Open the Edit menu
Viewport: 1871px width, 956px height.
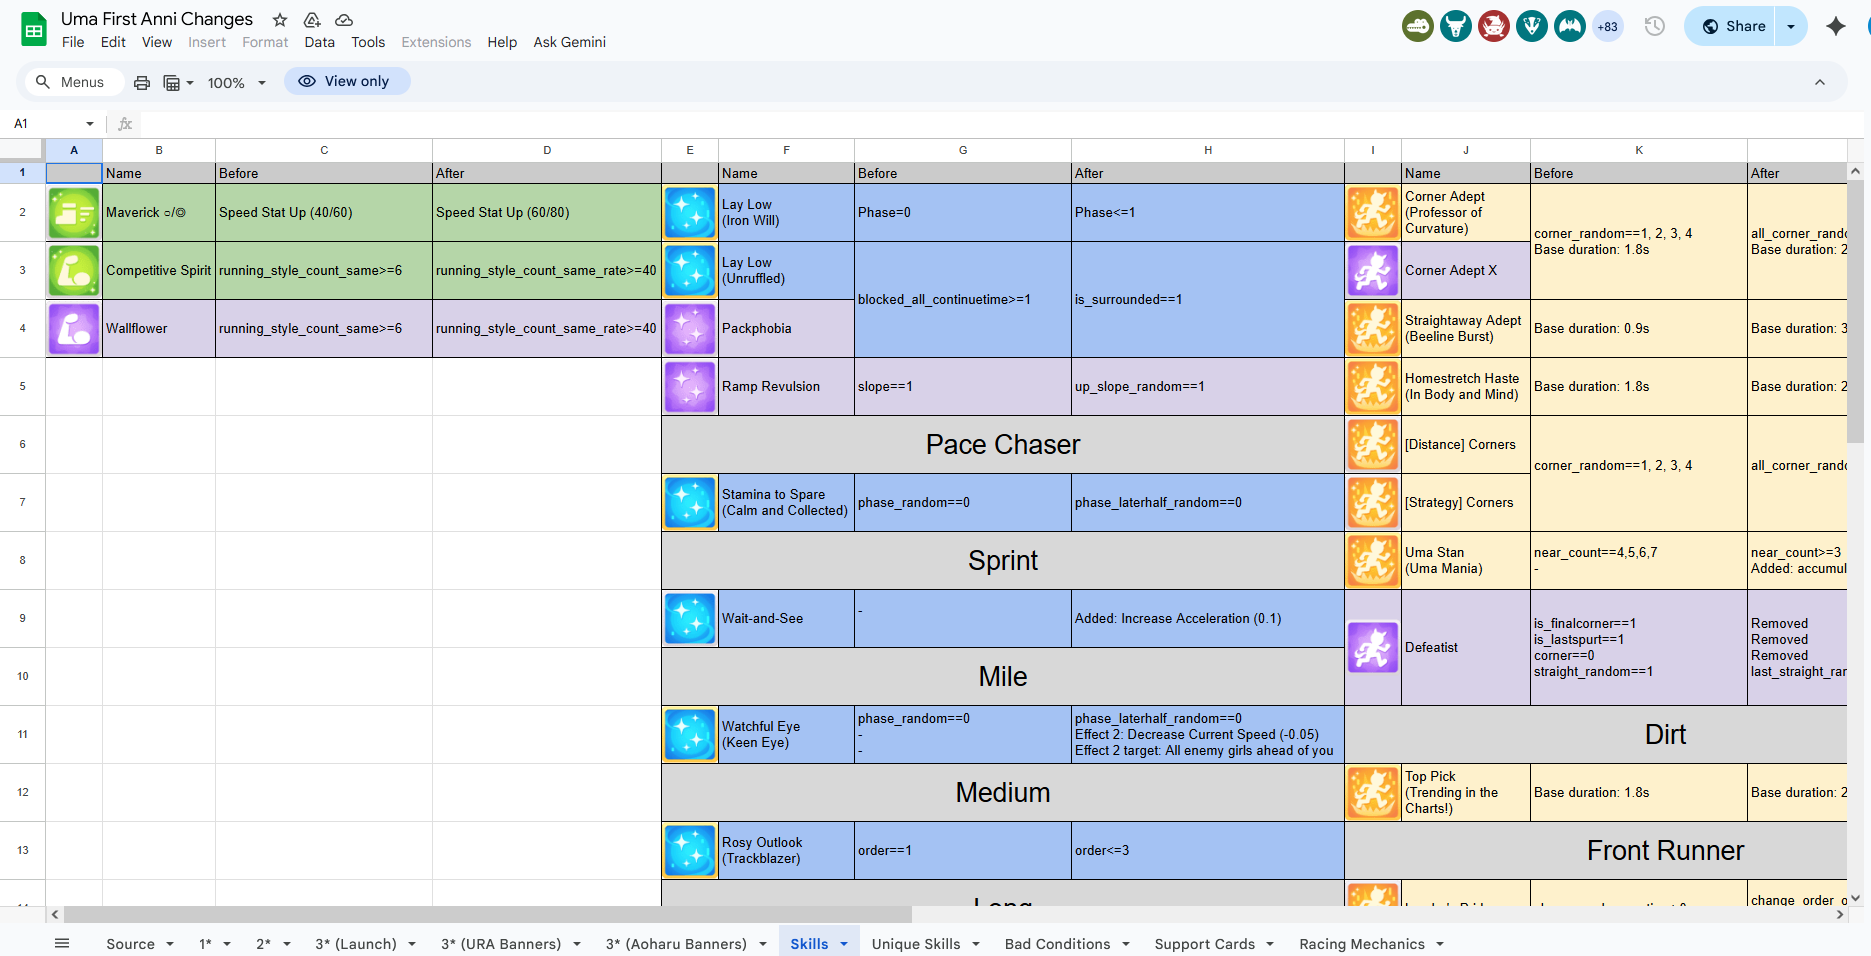coord(113,42)
